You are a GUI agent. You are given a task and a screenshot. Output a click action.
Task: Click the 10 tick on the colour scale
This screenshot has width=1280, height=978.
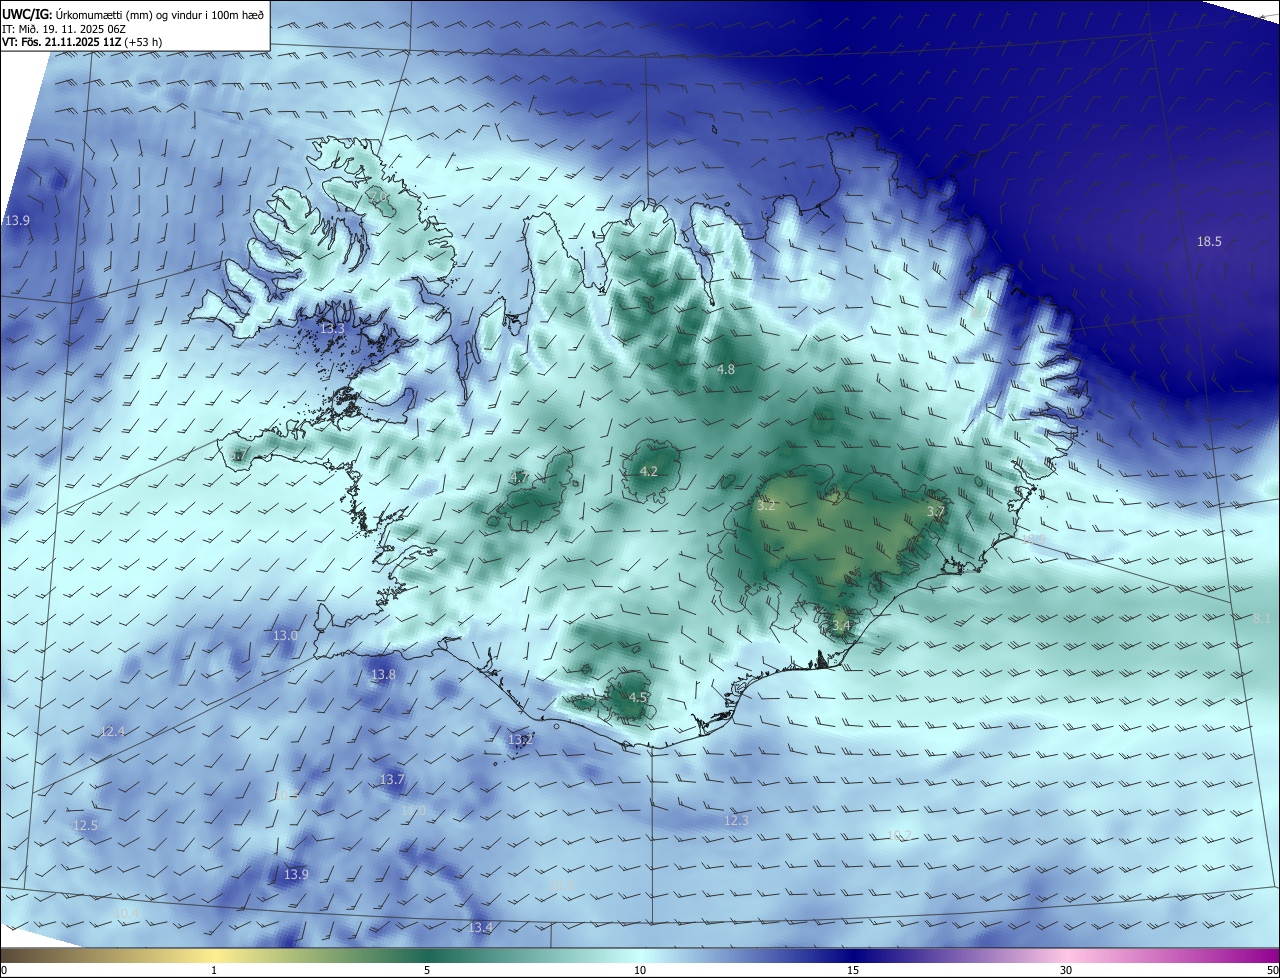point(640,970)
